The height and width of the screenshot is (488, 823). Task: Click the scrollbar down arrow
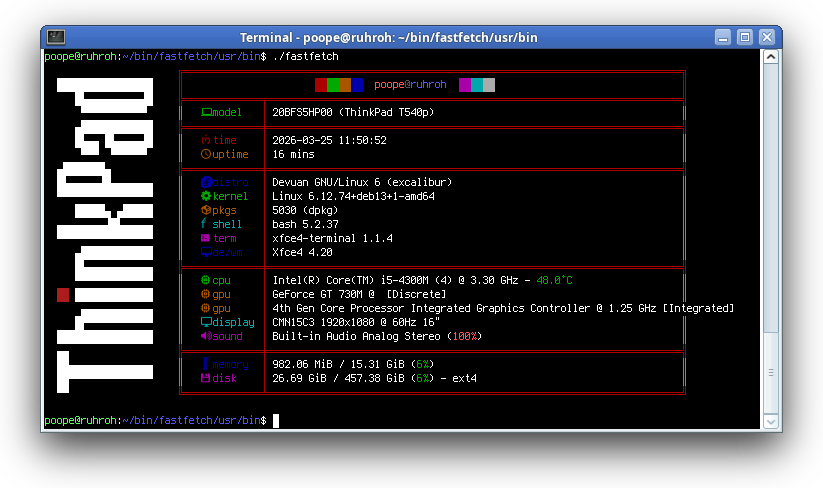coord(771,421)
